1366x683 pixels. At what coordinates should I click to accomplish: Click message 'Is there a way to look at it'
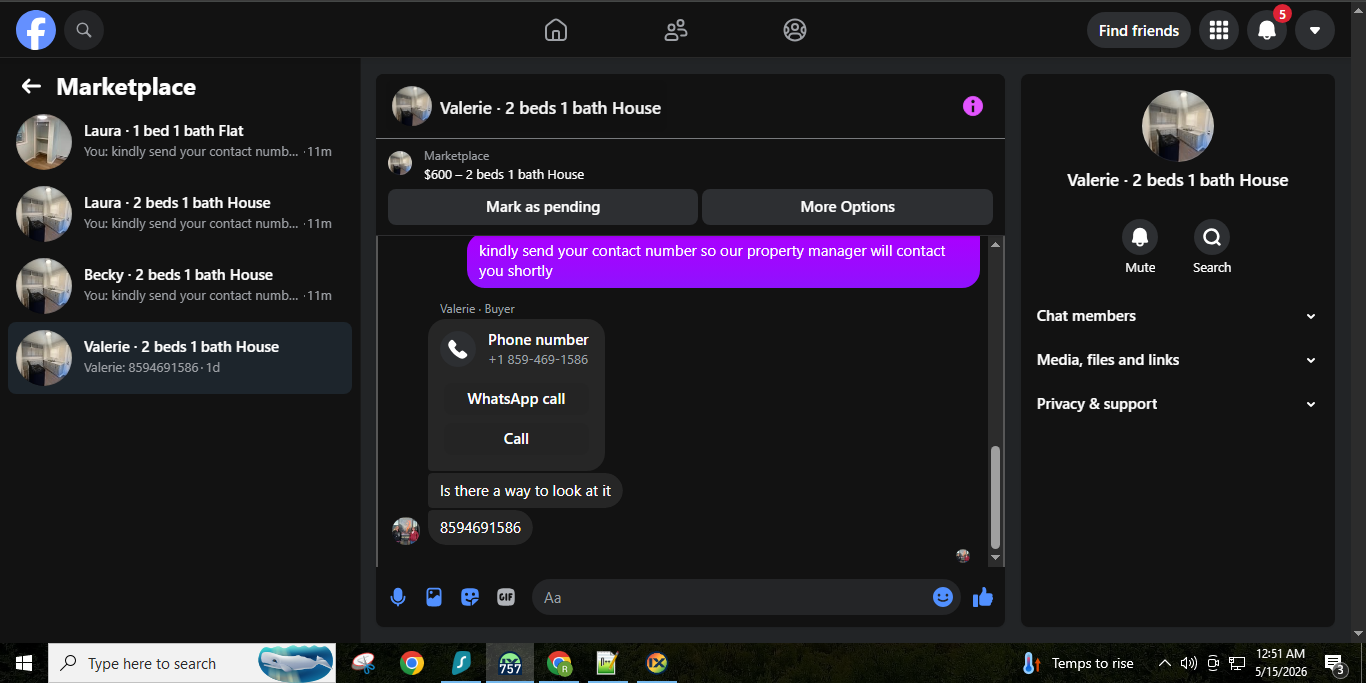[525, 491]
